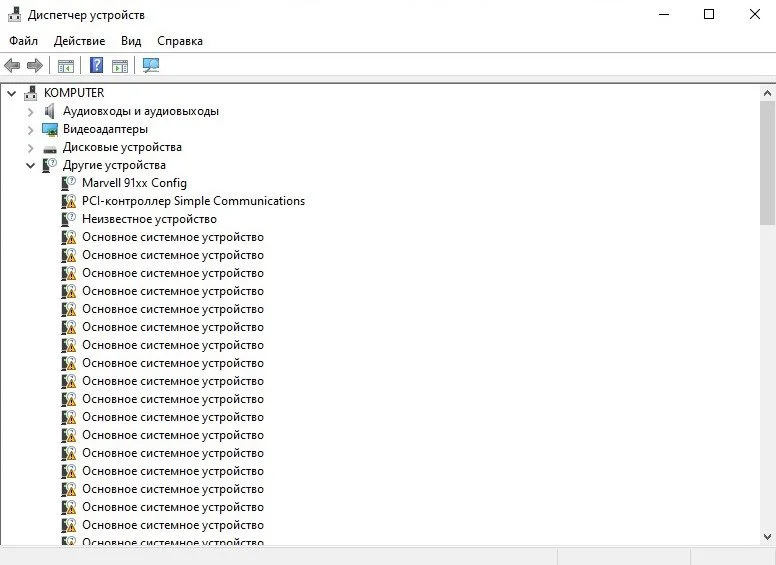Maximize the Device Manager window

(709, 14)
